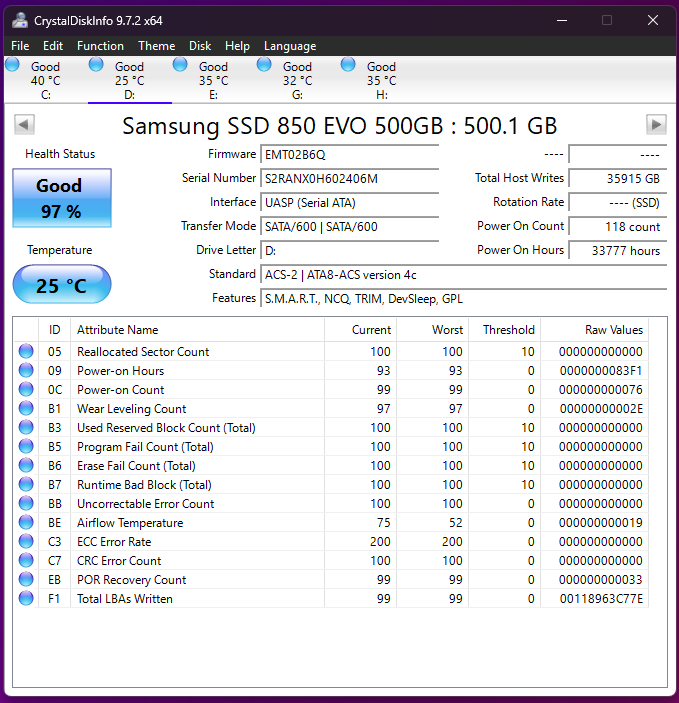
Task: Click the Good 97 % health status button
Action: pos(62,198)
